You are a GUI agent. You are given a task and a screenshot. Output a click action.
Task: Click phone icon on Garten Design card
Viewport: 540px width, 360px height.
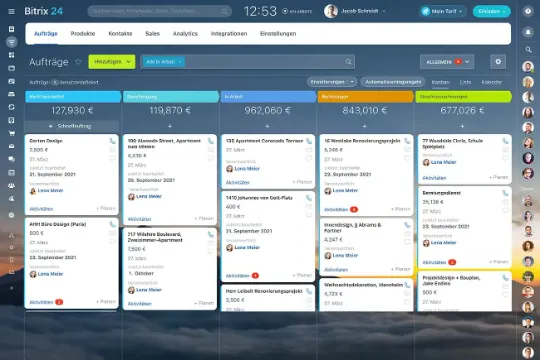pyautogui.click(x=112, y=141)
